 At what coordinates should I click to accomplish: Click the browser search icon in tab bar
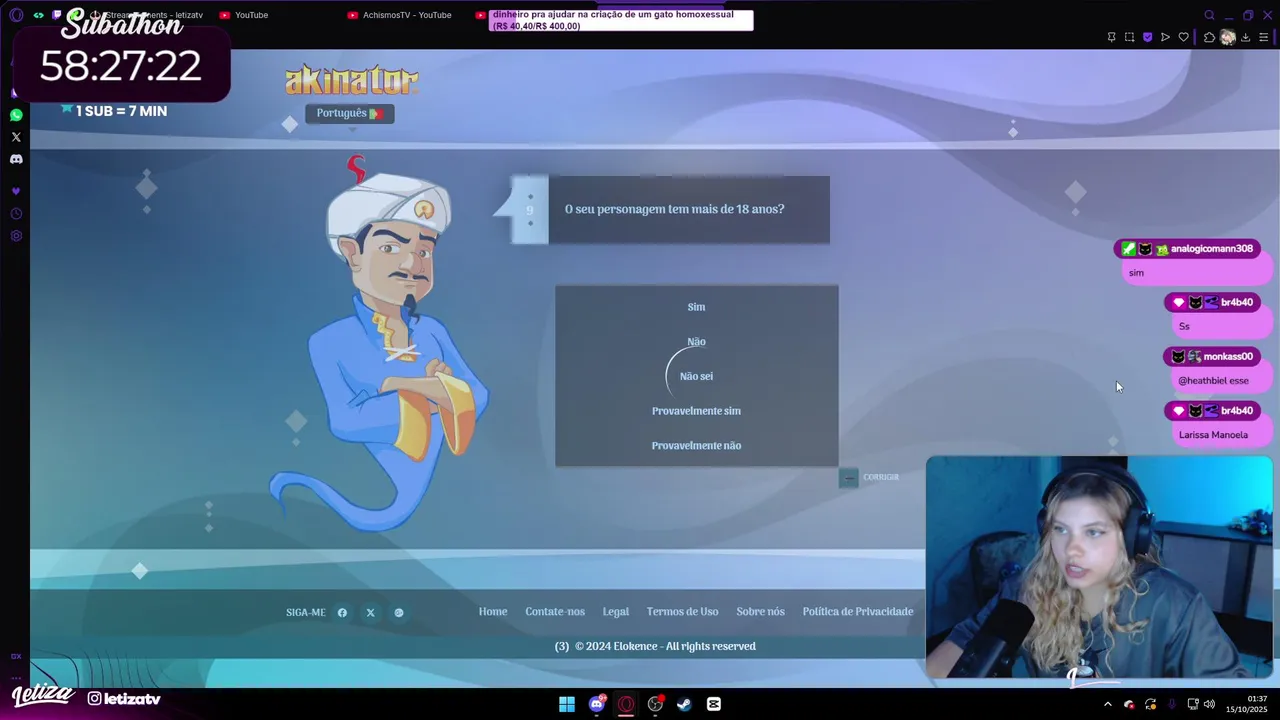tap(1209, 15)
